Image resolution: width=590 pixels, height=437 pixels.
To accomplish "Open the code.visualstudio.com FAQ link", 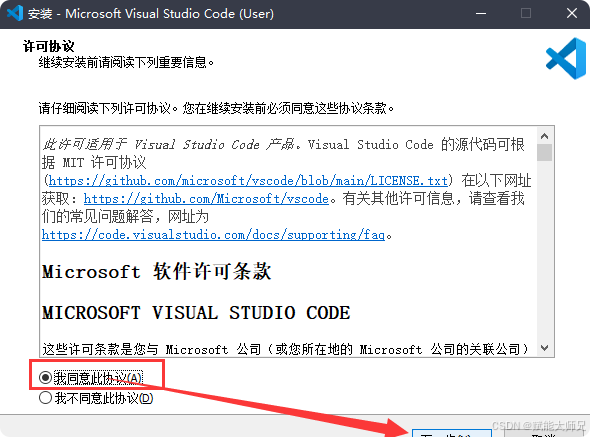I will click(x=213, y=235).
